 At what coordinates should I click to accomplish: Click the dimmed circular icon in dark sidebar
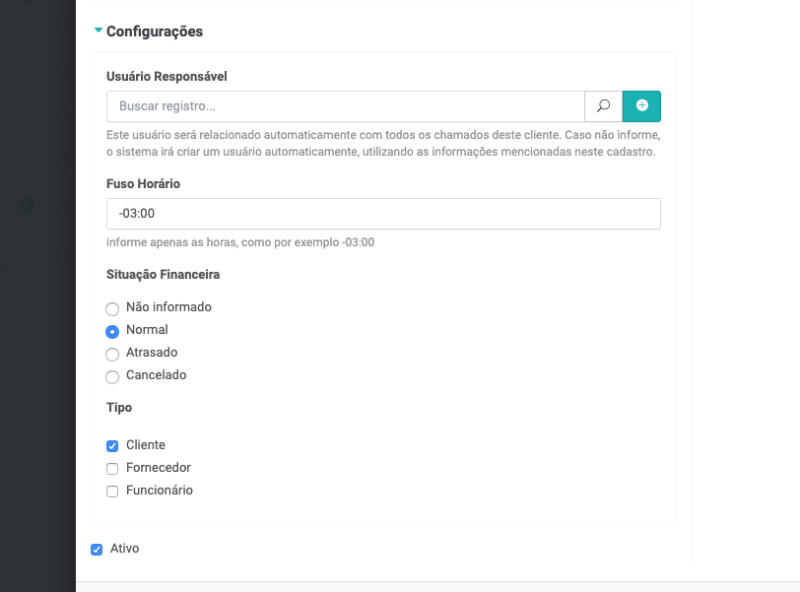click(x=28, y=205)
